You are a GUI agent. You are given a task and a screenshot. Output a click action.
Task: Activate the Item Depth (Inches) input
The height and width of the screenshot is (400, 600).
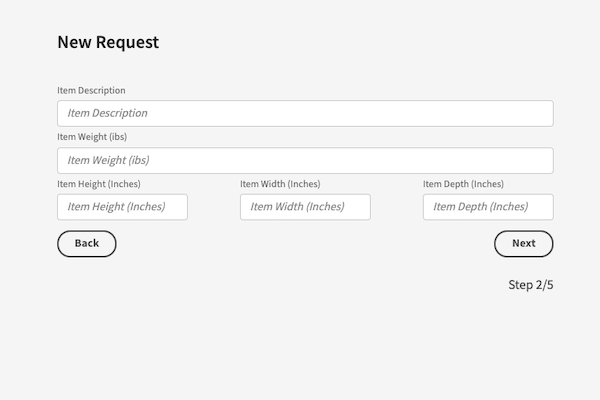pos(488,207)
